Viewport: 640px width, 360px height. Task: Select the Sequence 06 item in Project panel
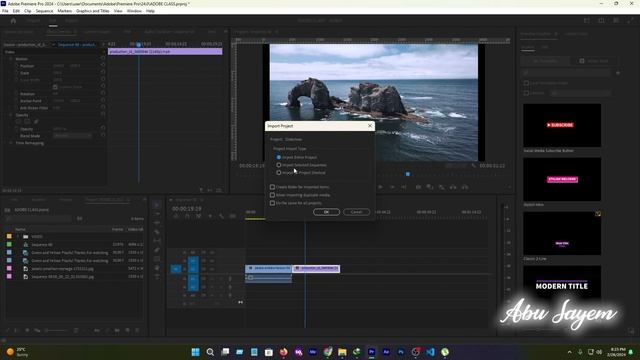click(42, 244)
